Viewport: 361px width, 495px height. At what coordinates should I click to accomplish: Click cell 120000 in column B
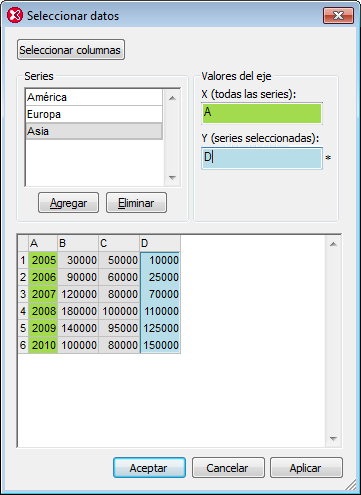pyautogui.click(x=78, y=294)
